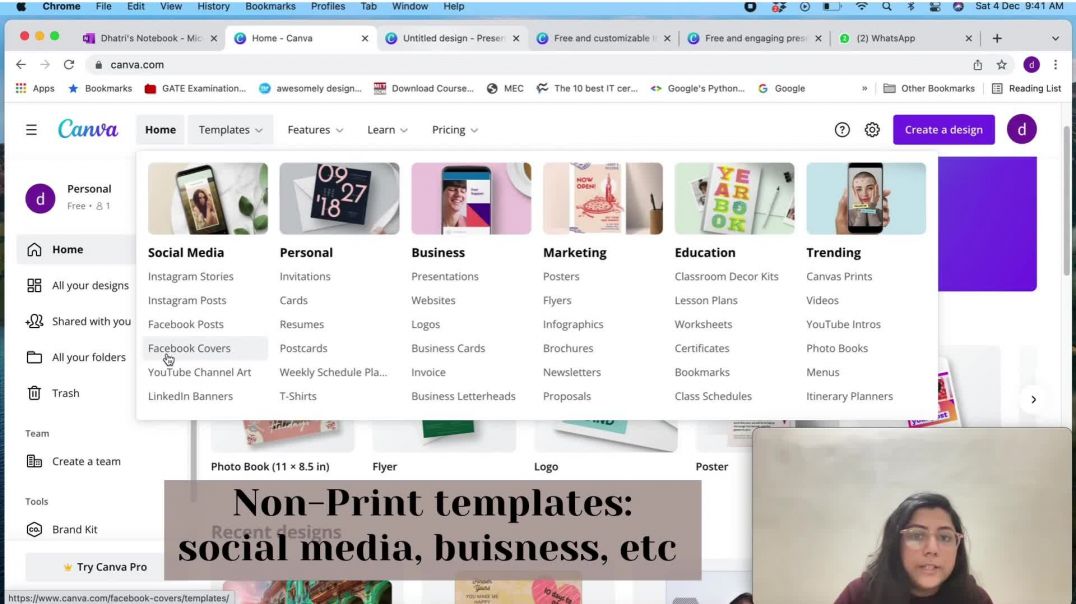Click the All your designs grid icon
1076x604 pixels.
(34, 286)
